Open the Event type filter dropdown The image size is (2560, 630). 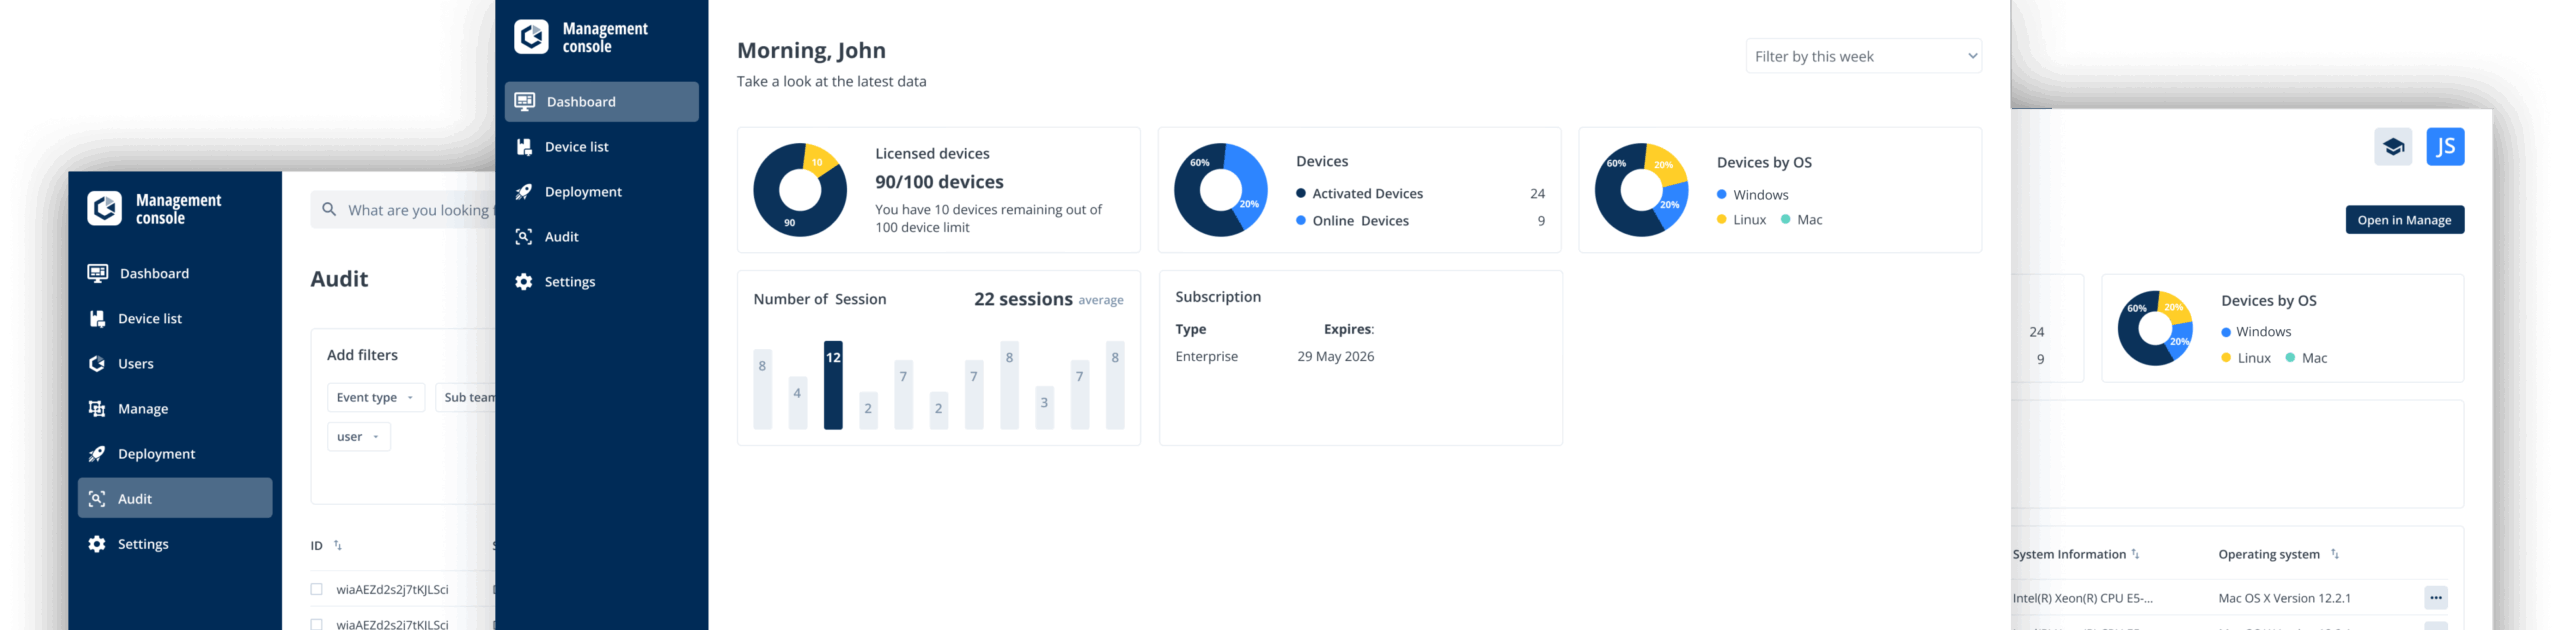point(375,398)
